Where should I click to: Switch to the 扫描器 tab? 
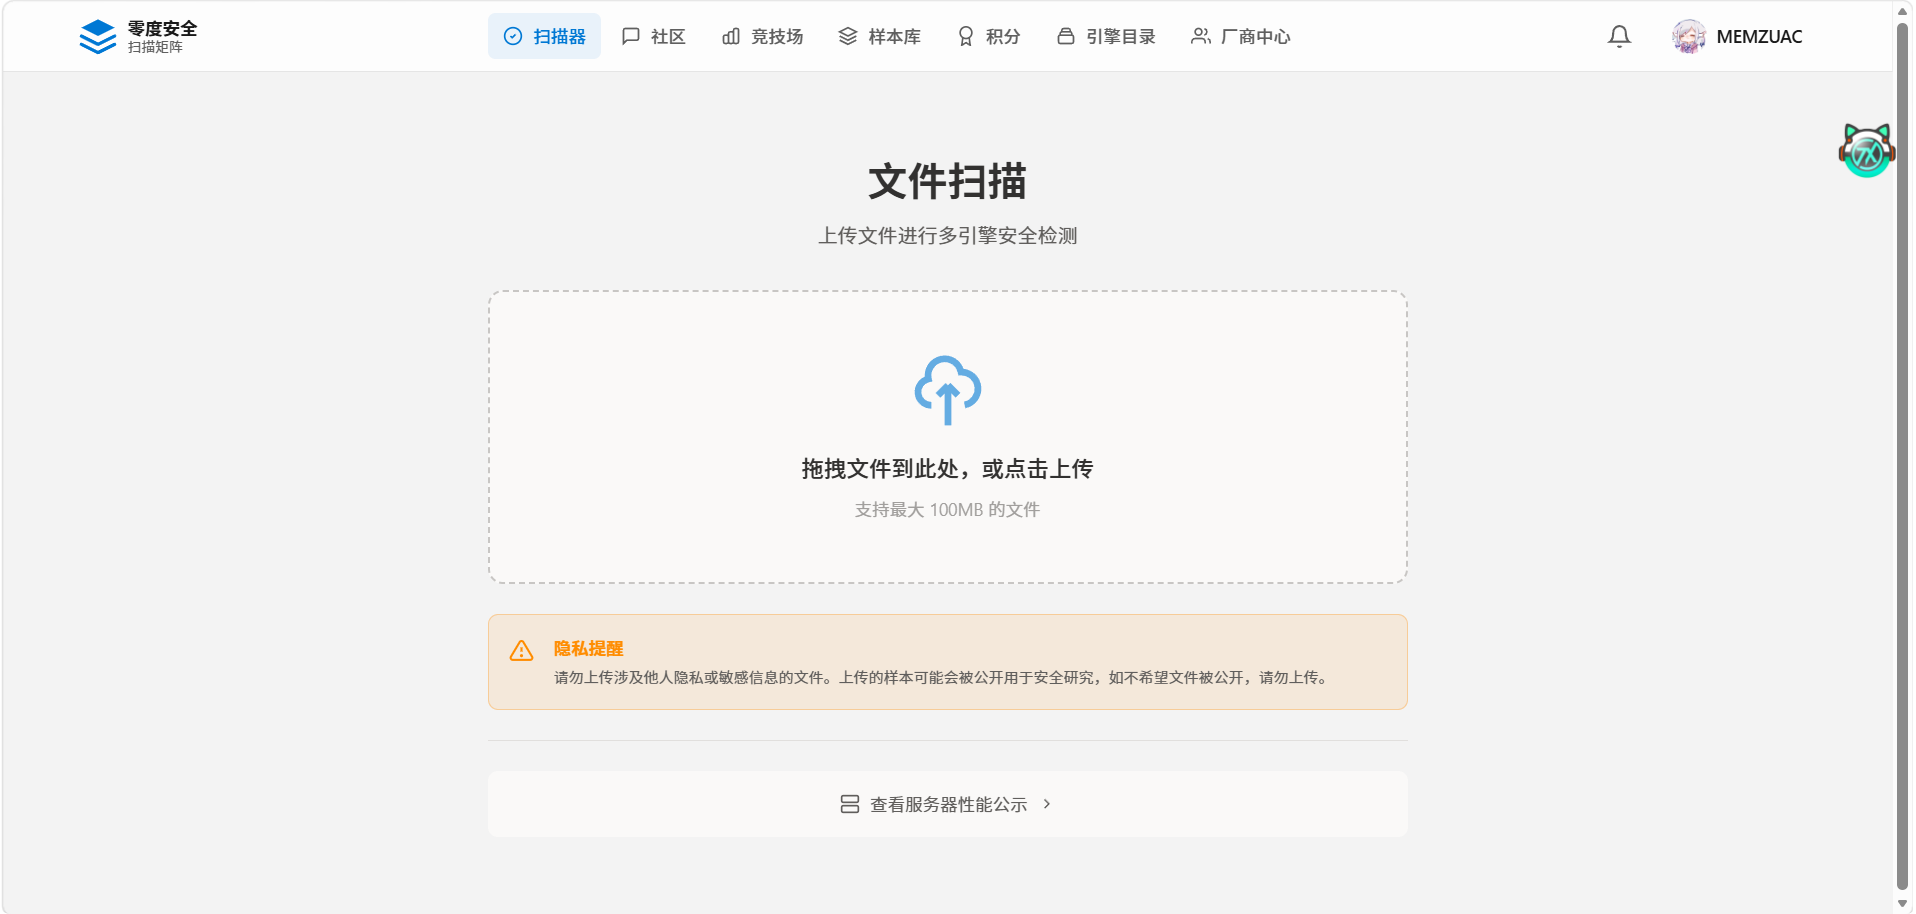click(544, 37)
